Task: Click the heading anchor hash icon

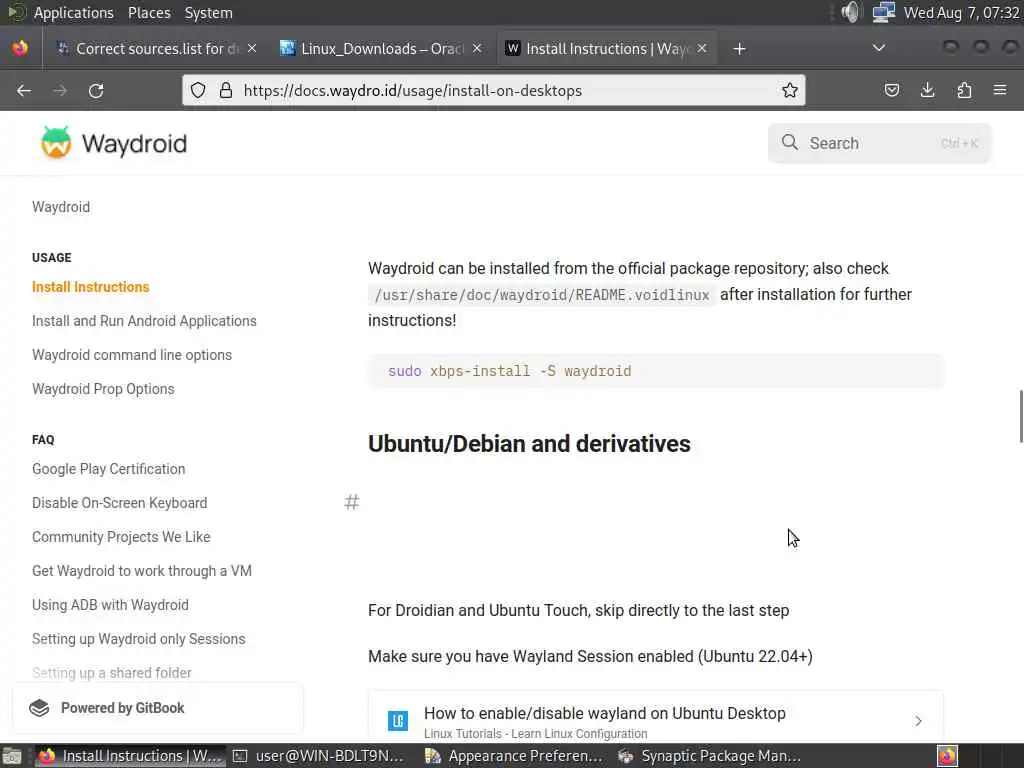Action: 351,502
